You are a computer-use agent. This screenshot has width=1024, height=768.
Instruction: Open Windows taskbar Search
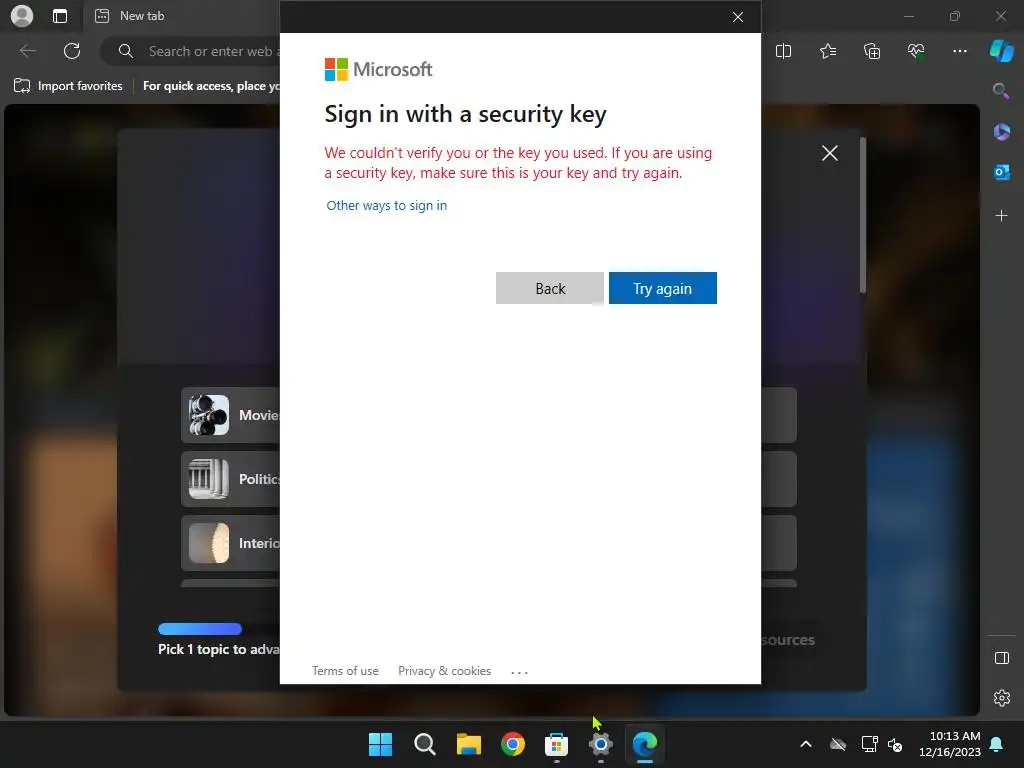click(x=424, y=744)
